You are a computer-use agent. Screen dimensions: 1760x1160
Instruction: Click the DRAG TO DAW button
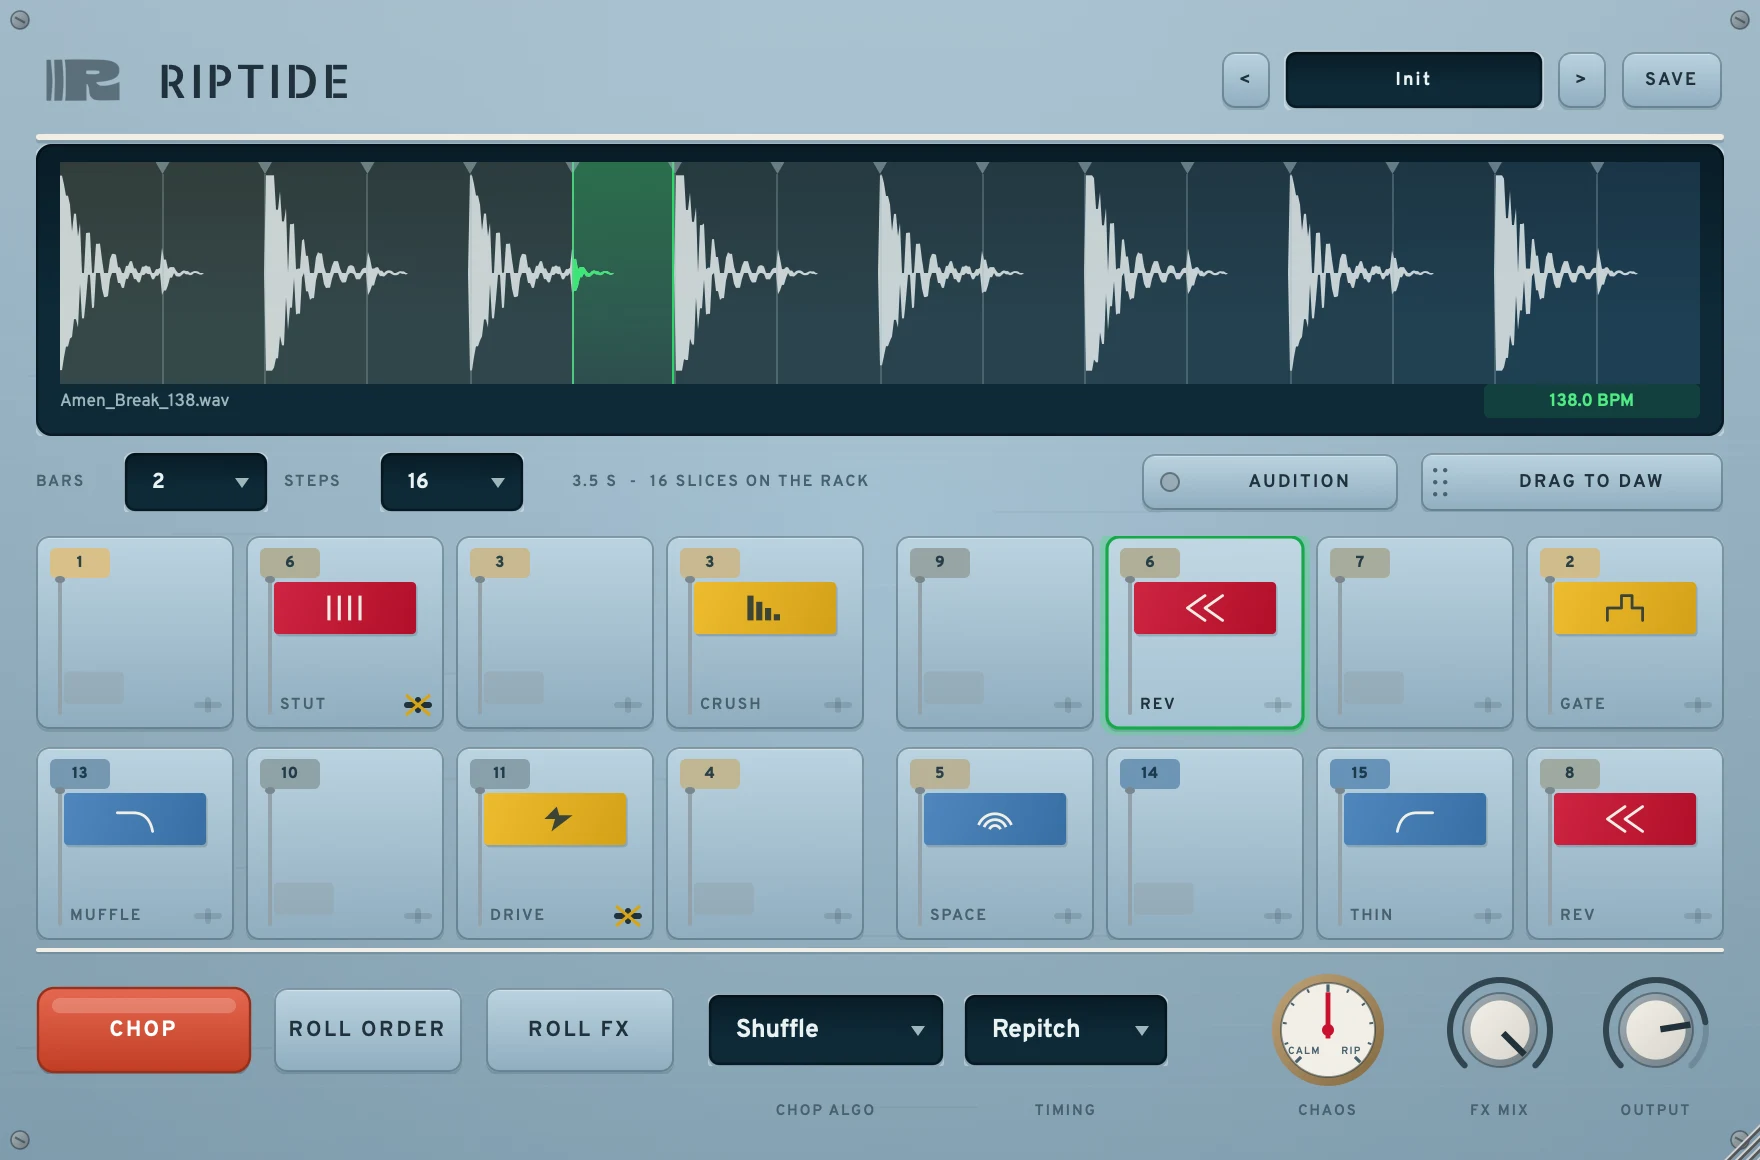pos(1572,481)
